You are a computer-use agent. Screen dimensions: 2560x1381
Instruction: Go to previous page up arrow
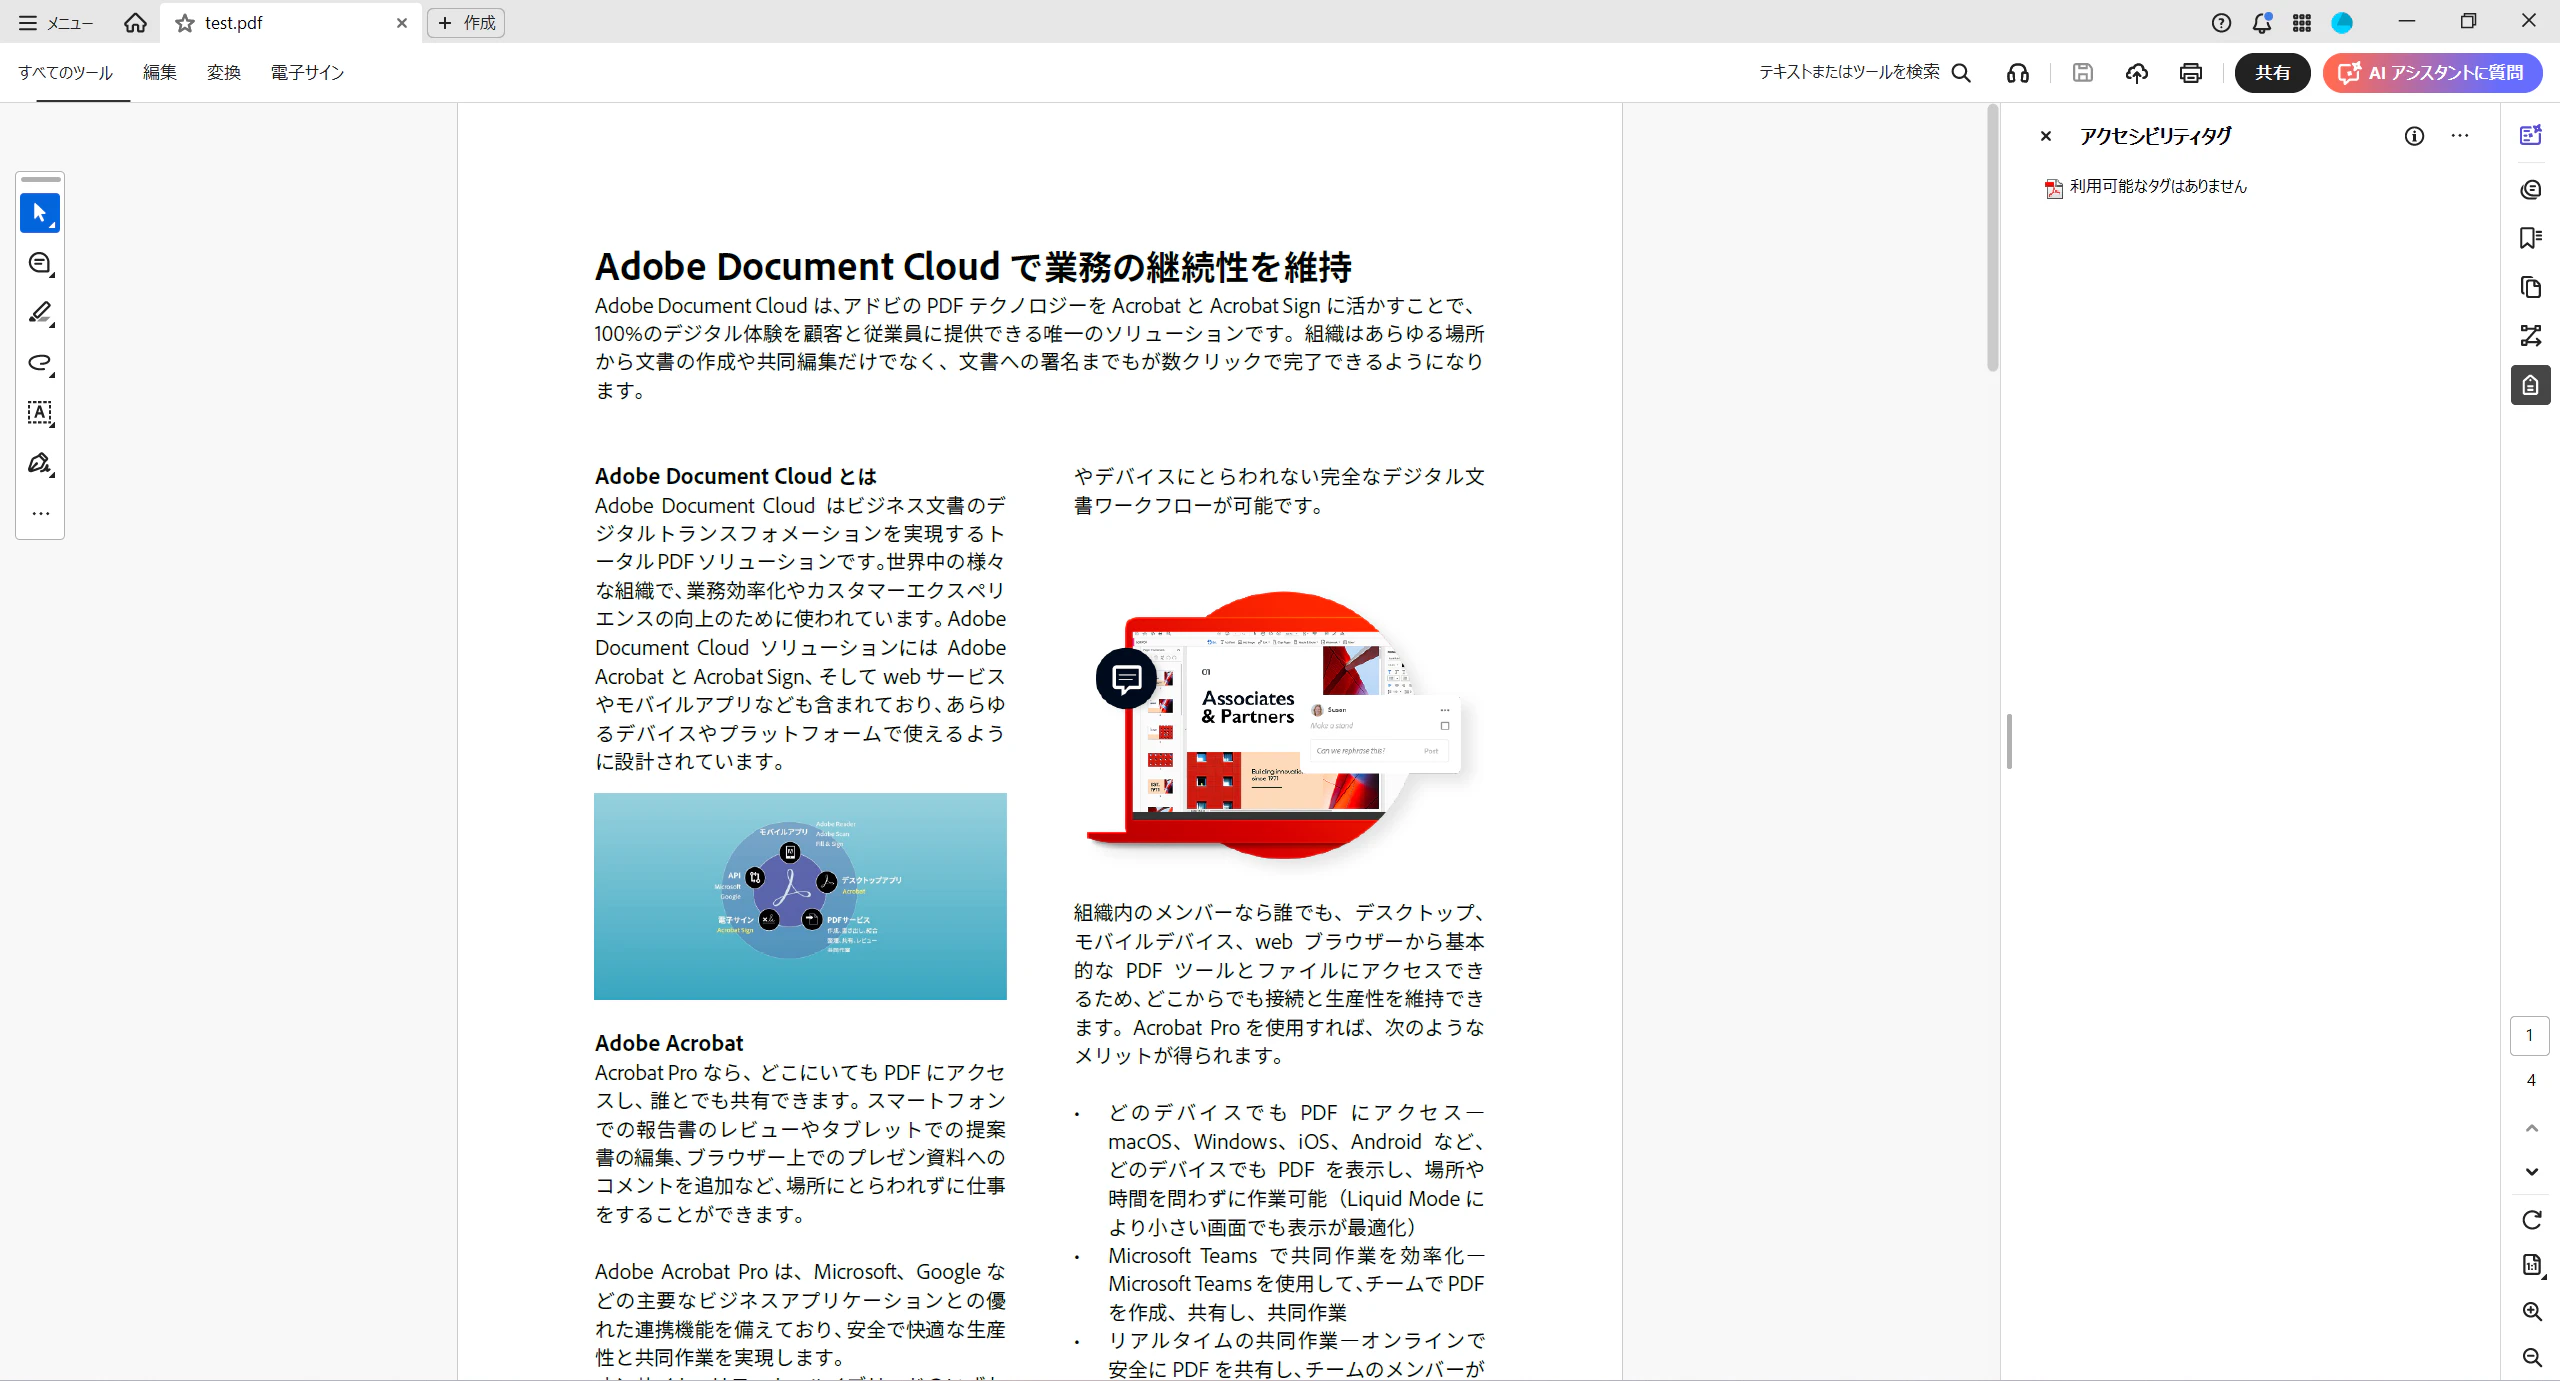pos(2532,1129)
